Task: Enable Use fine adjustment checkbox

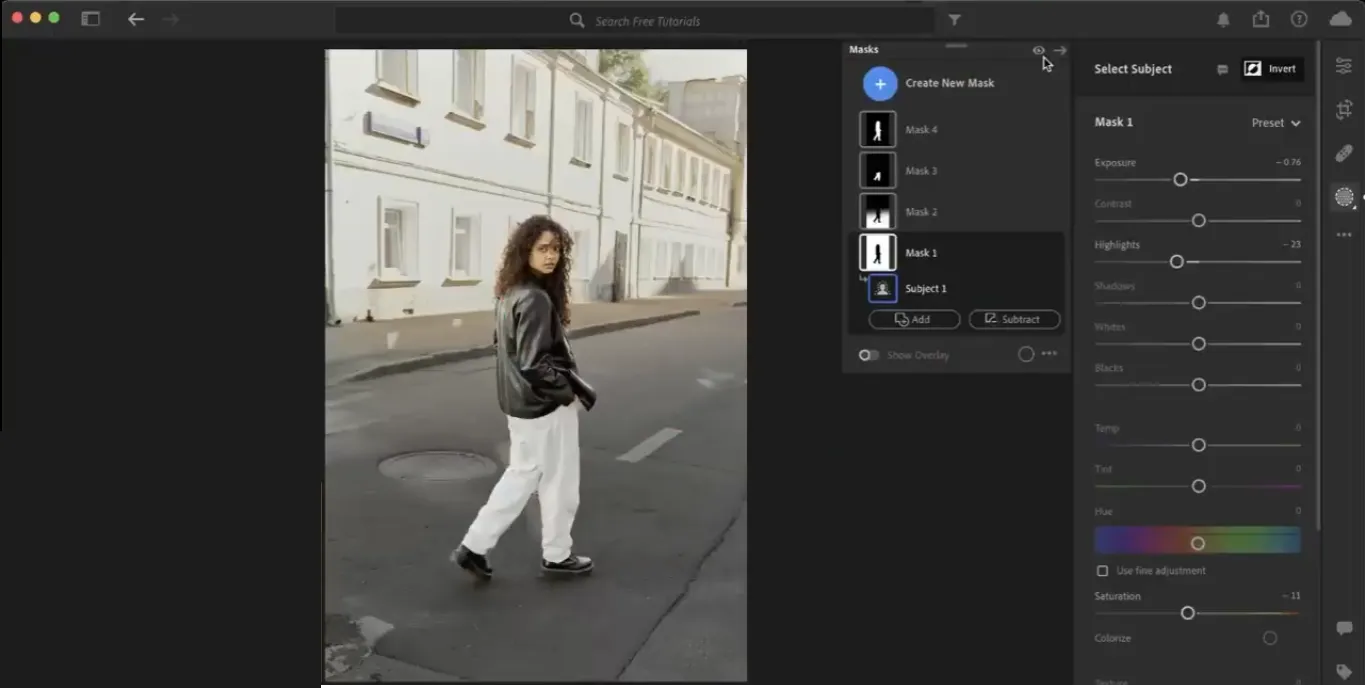Action: (x=1102, y=571)
